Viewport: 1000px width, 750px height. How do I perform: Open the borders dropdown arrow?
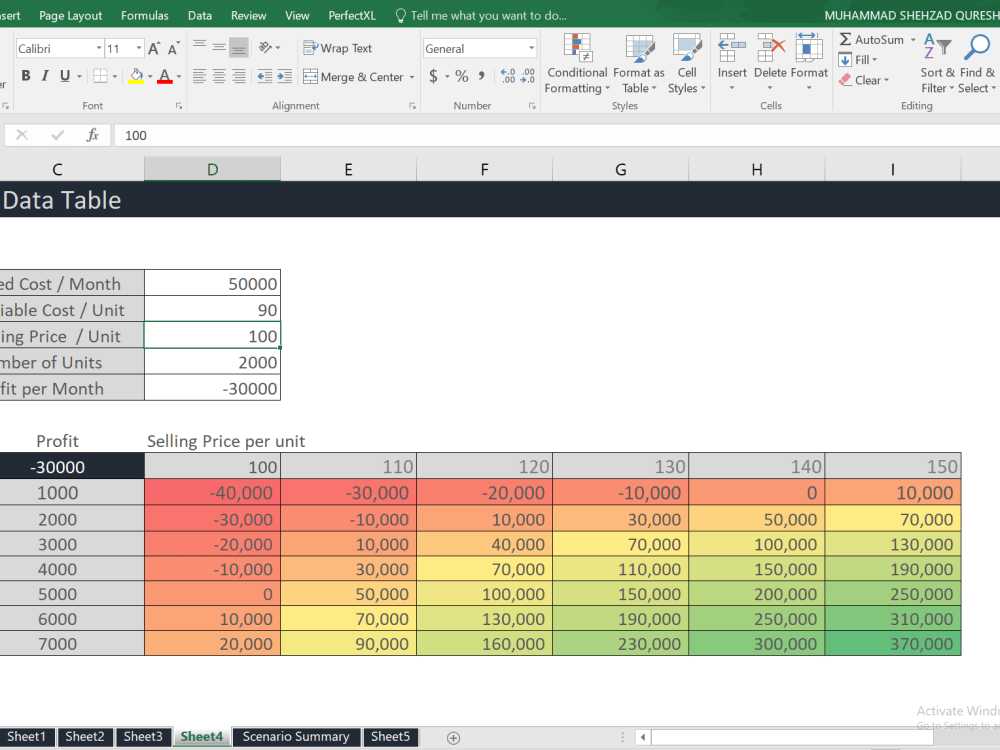[x=115, y=77]
